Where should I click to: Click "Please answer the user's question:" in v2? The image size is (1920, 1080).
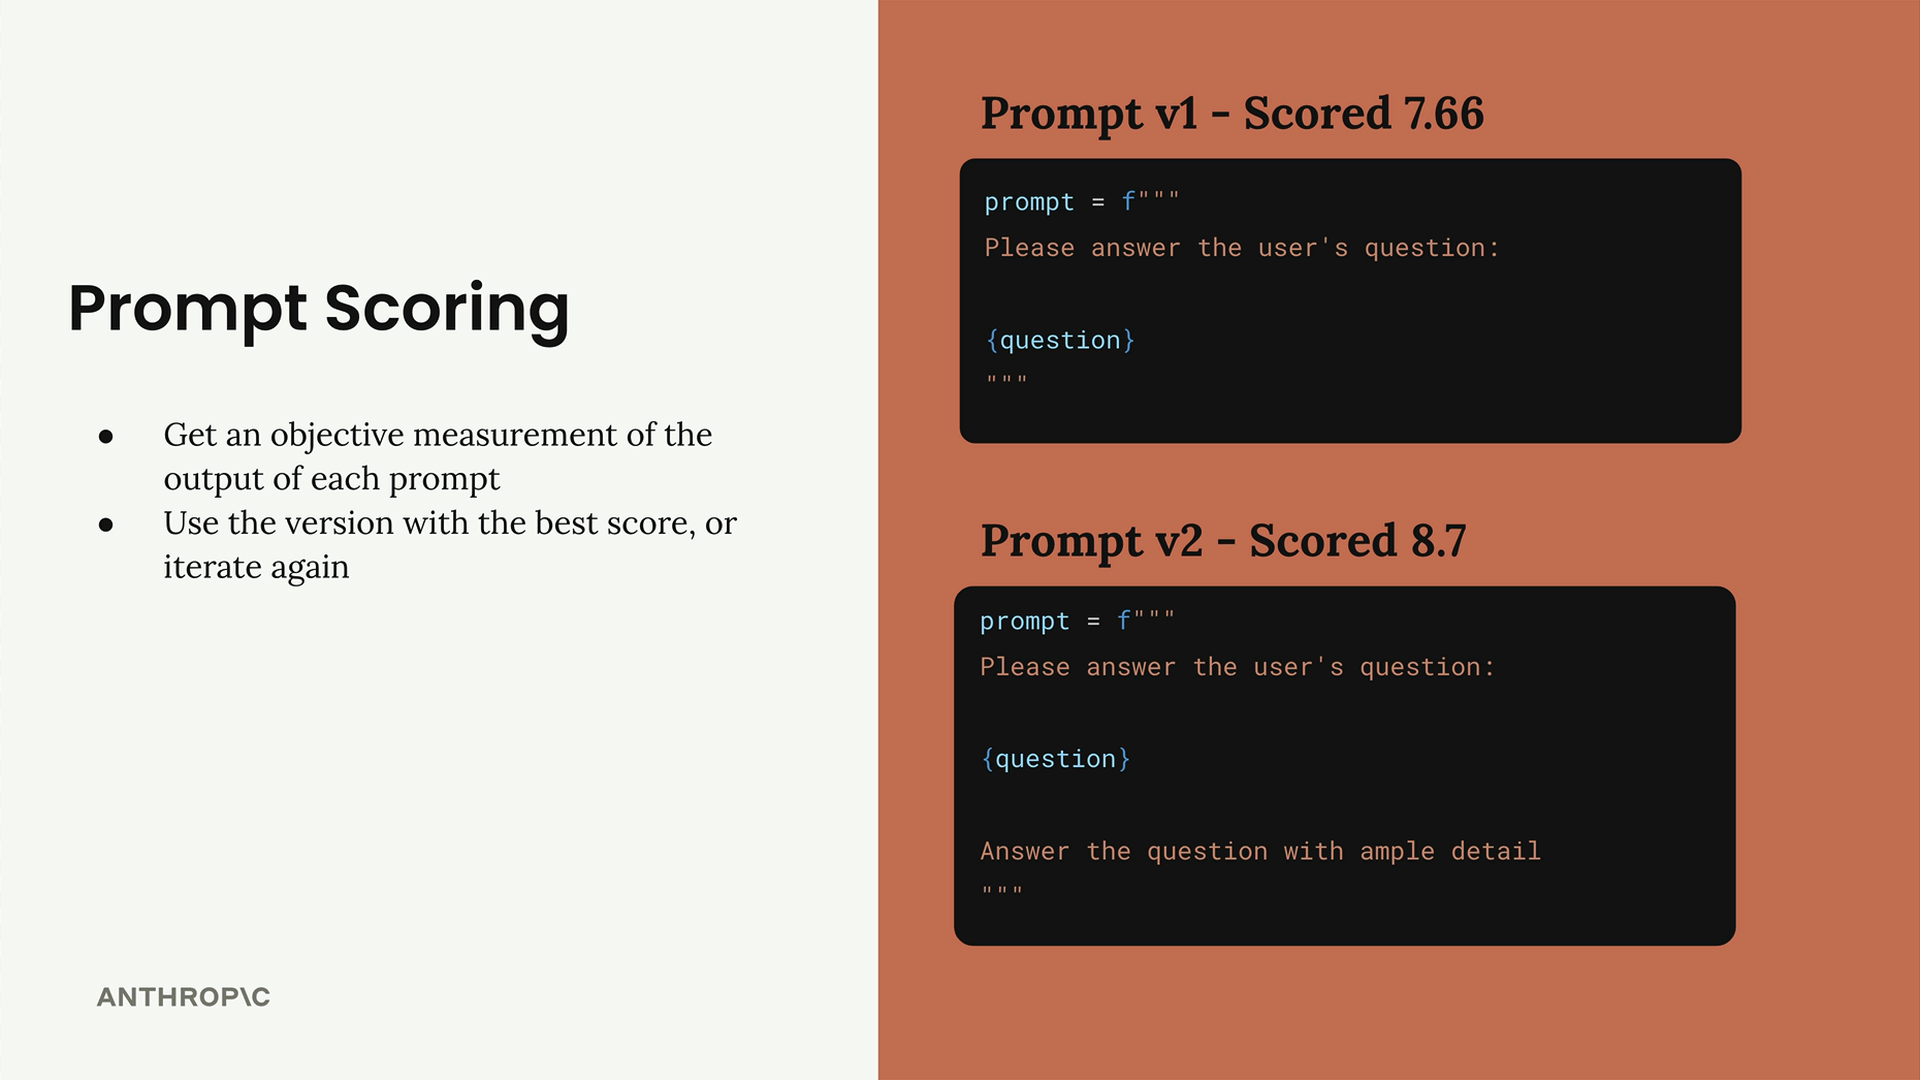coord(1237,667)
